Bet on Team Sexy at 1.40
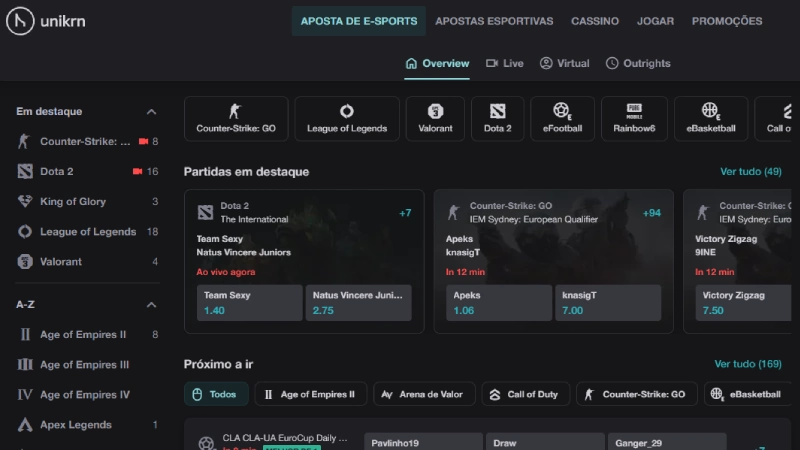 [x=249, y=303]
